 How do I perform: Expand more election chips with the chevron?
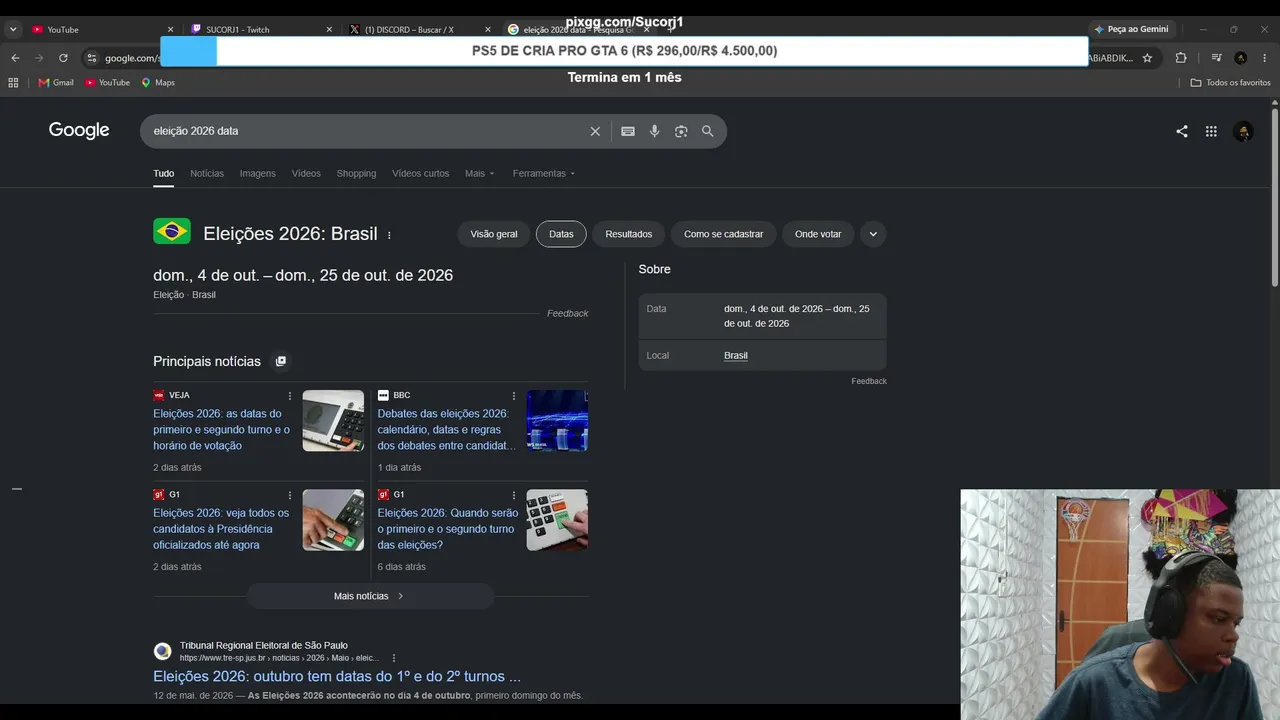click(x=873, y=234)
